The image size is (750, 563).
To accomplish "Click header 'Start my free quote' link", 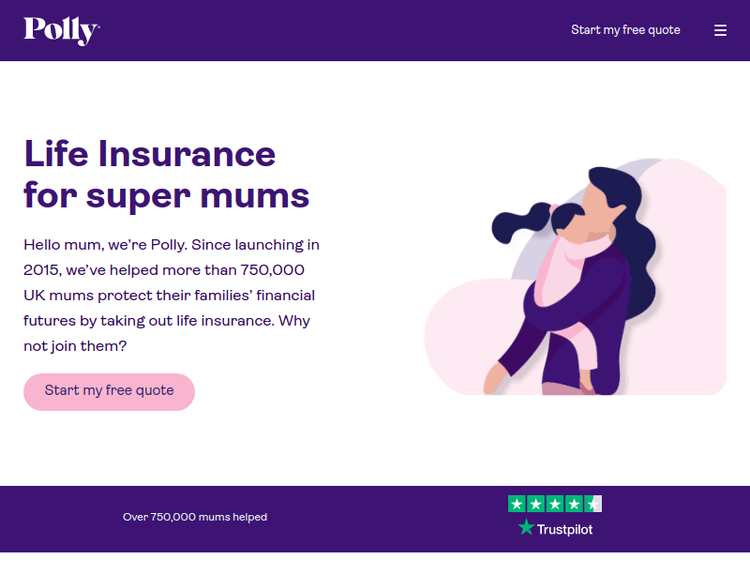I will click(x=625, y=30).
